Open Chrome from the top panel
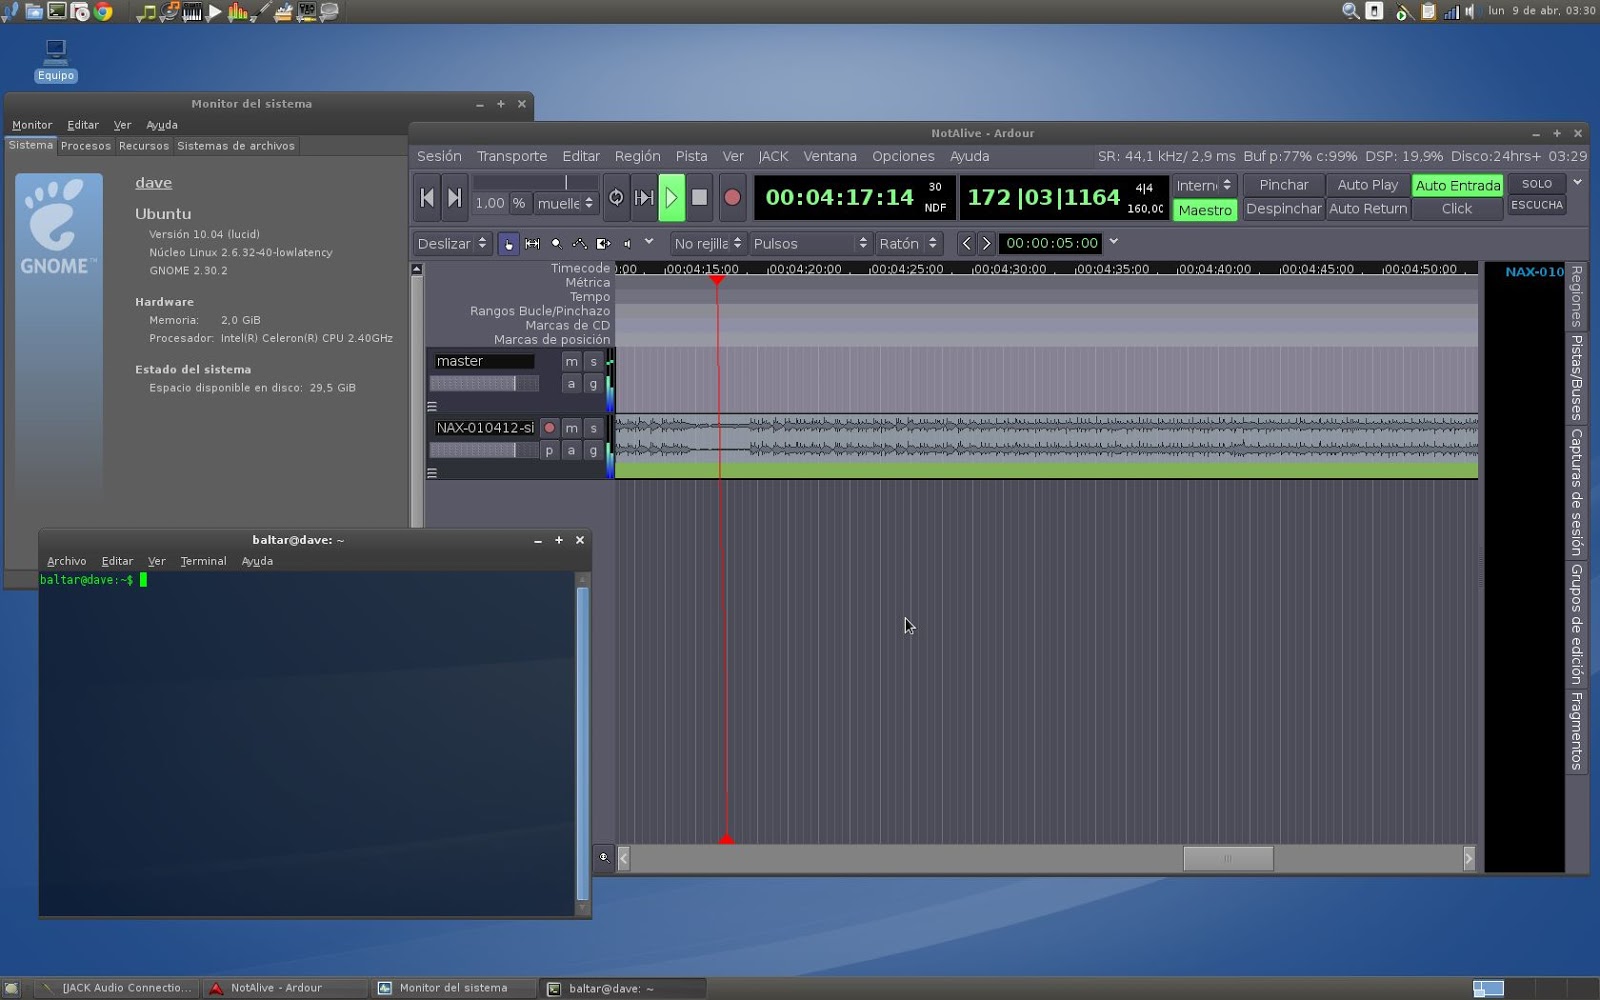The width and height of the screenshot is (1600, 1000). 103,12
